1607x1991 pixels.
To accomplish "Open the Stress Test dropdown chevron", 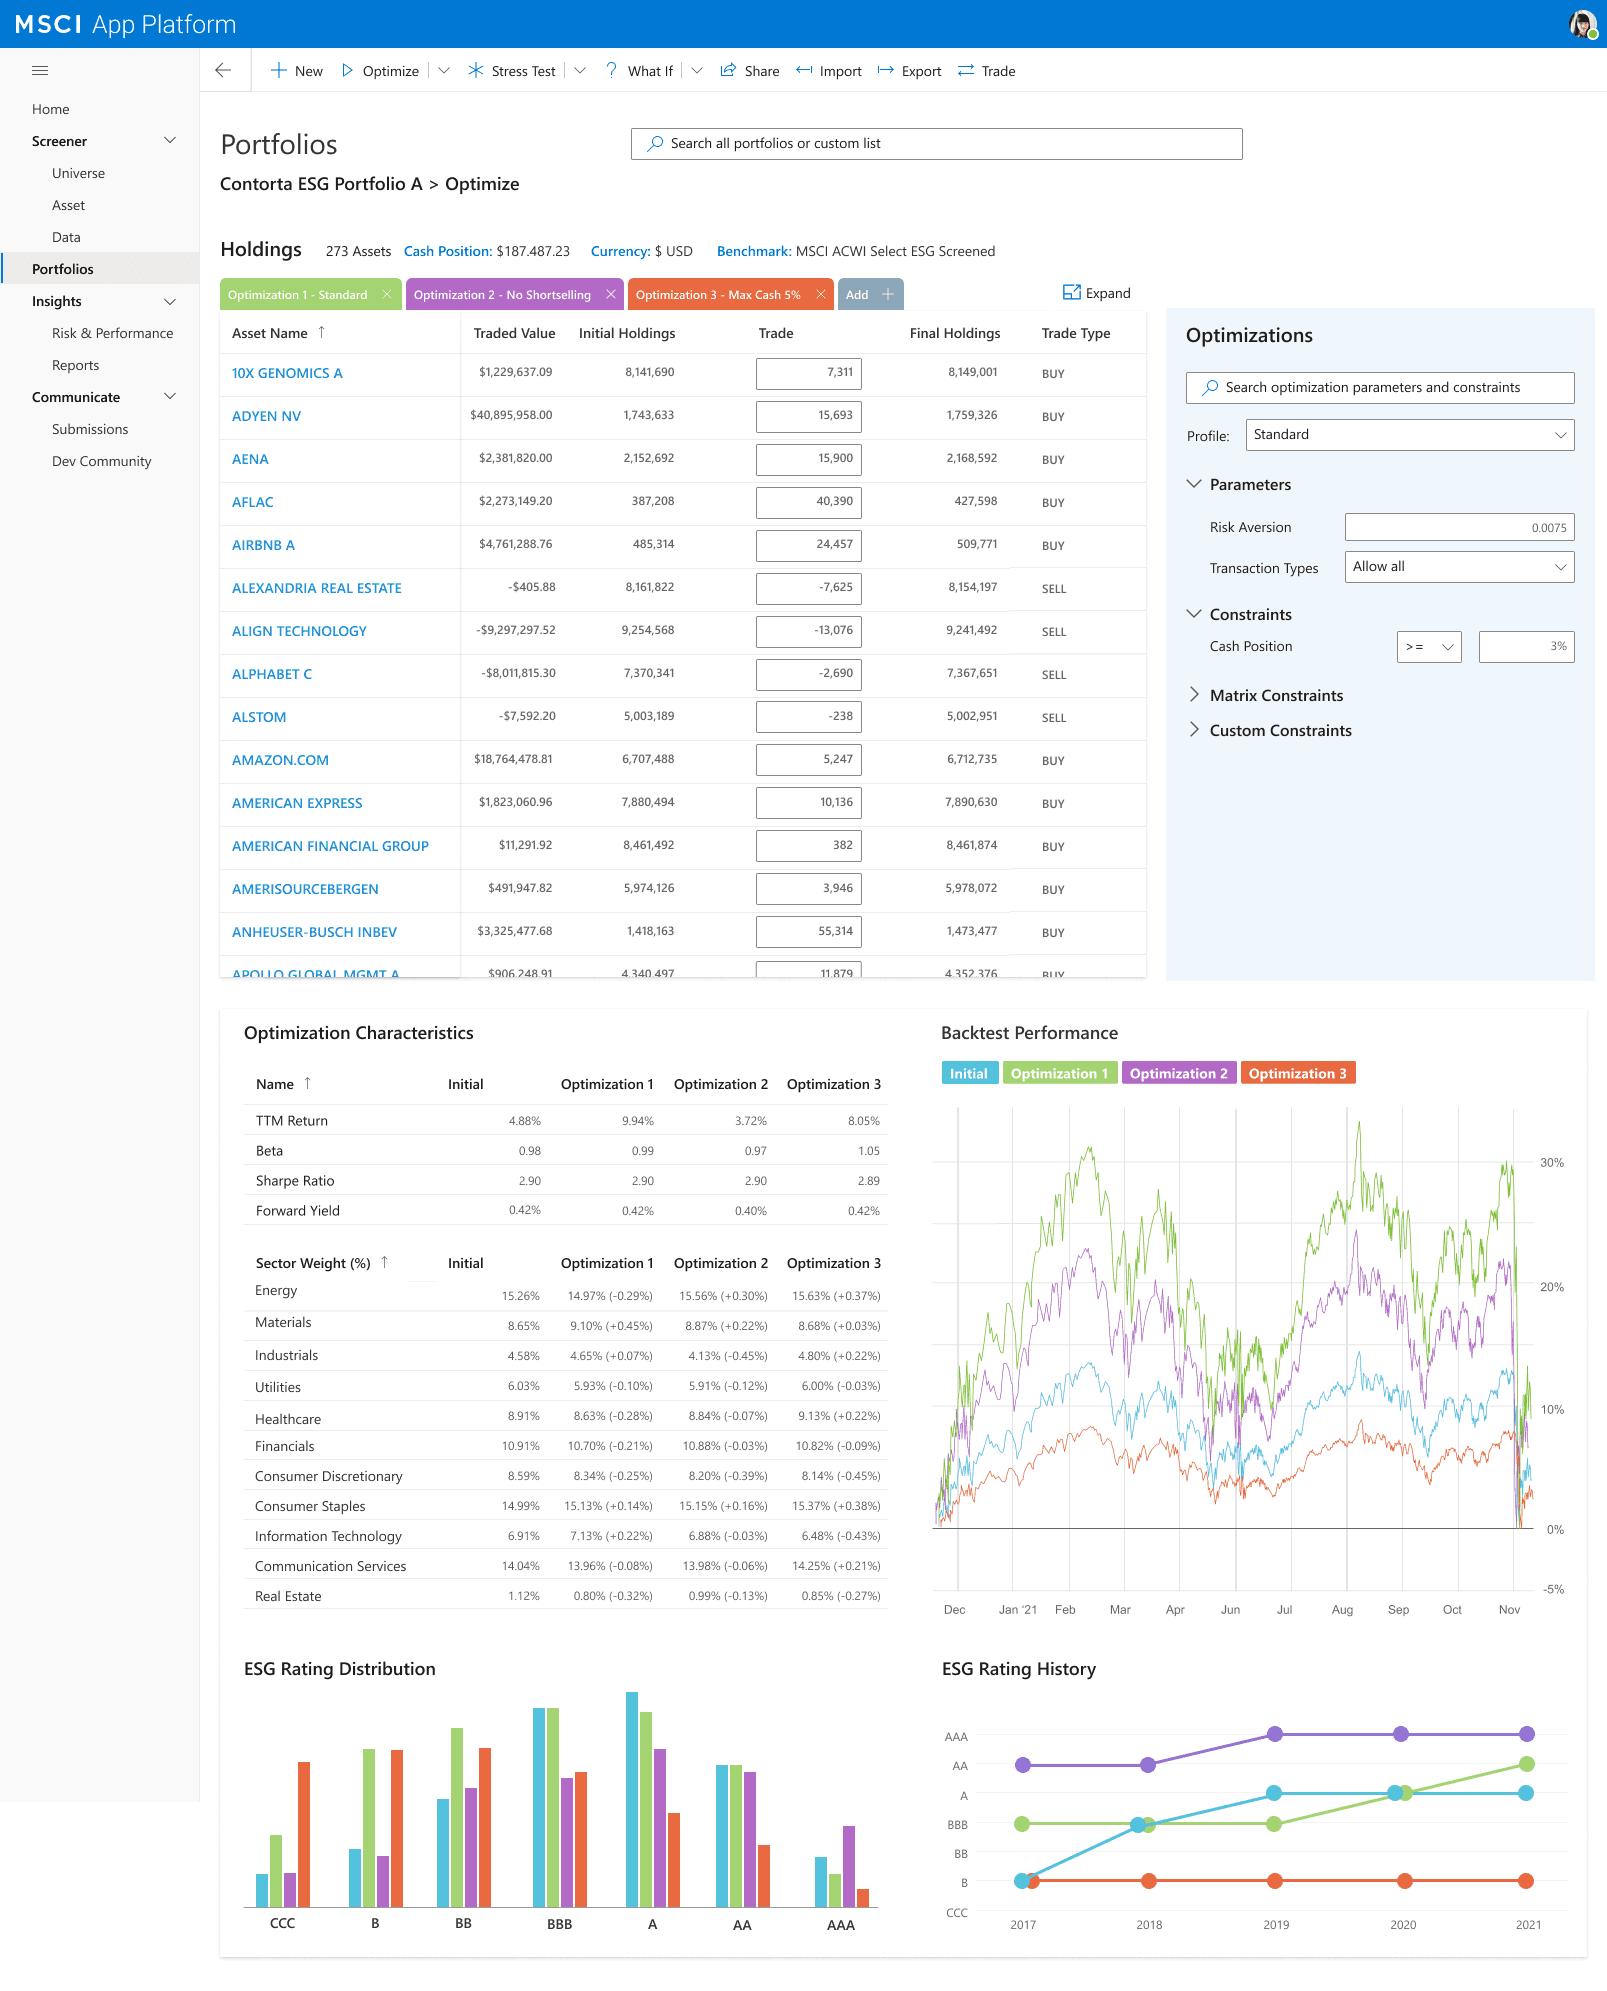I will coord(580,71).
